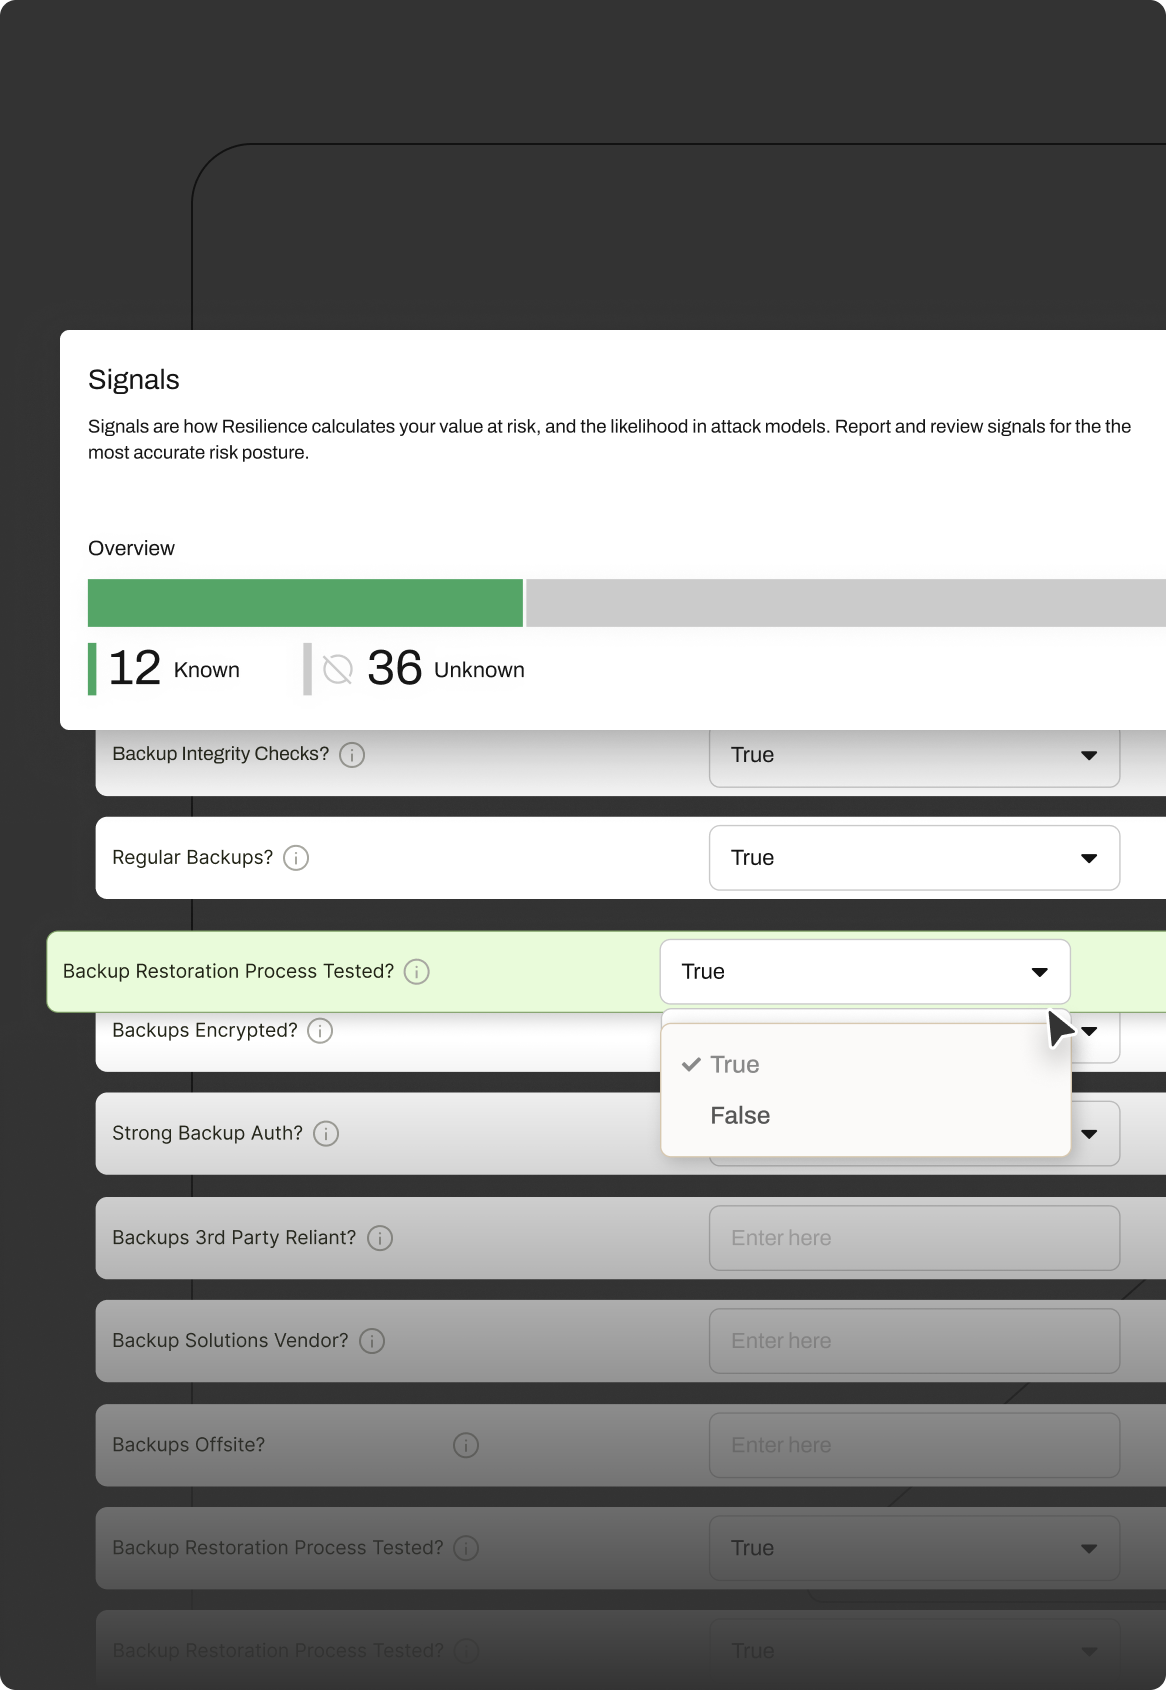Focus the Backup Solutions Vendor text field
The width and height of the screenshot is (1166, 1690).
(914, 1341)
